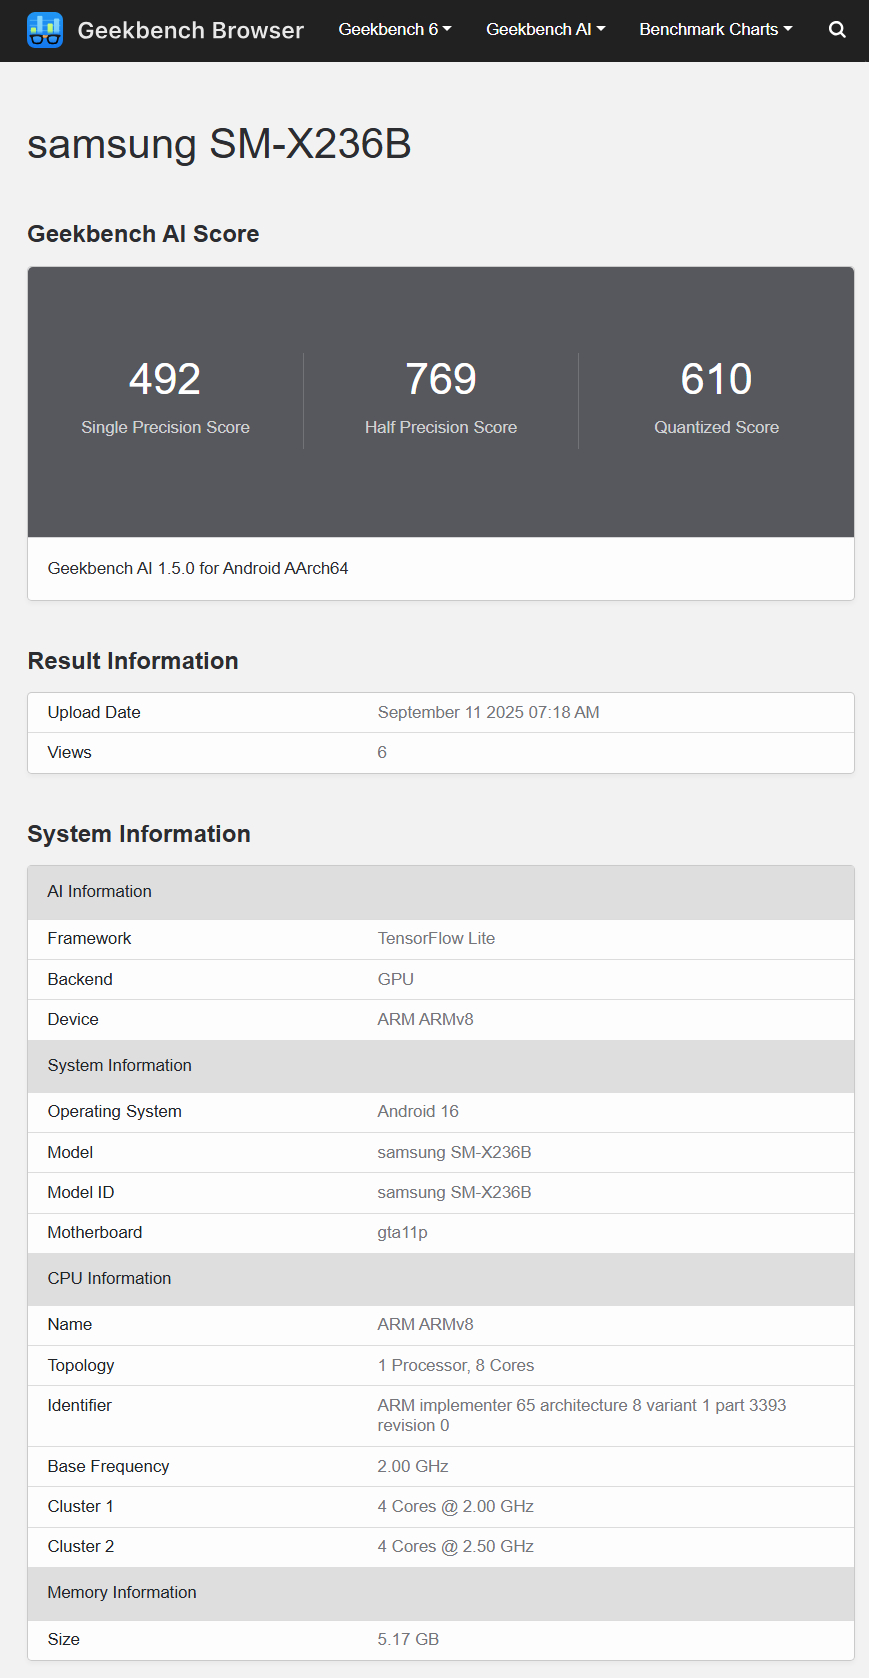
Task: Select the 492 Single Precision Score
Action: coord(165,380)
